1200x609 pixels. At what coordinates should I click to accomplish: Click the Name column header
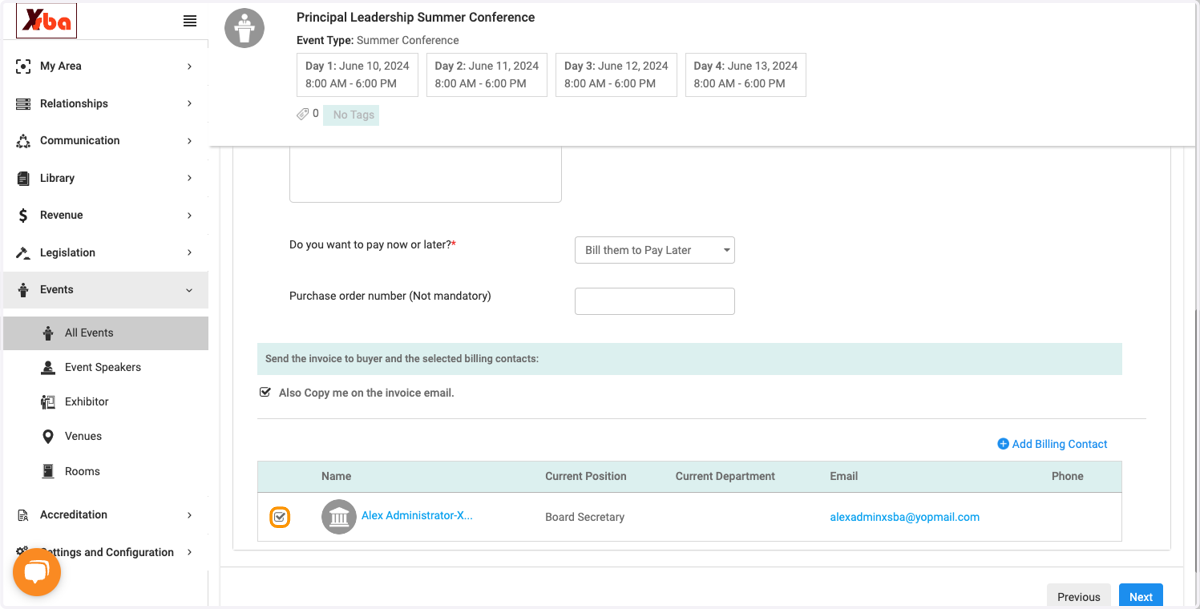pyautogui.click(x=336, y=476)
